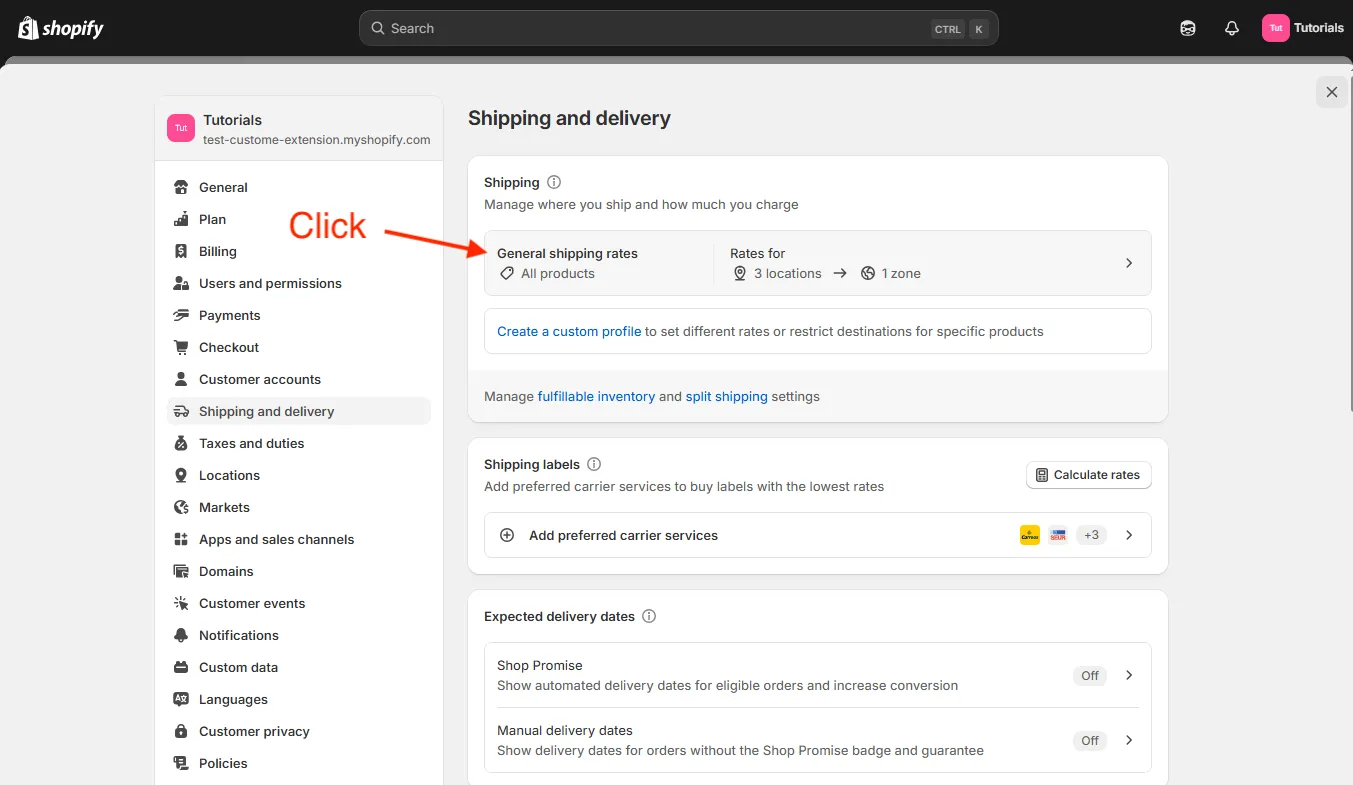This screenshot has width=1353, height=785.
Task: Toggle Shop Promise from Off
Action: click(1089, 675)
